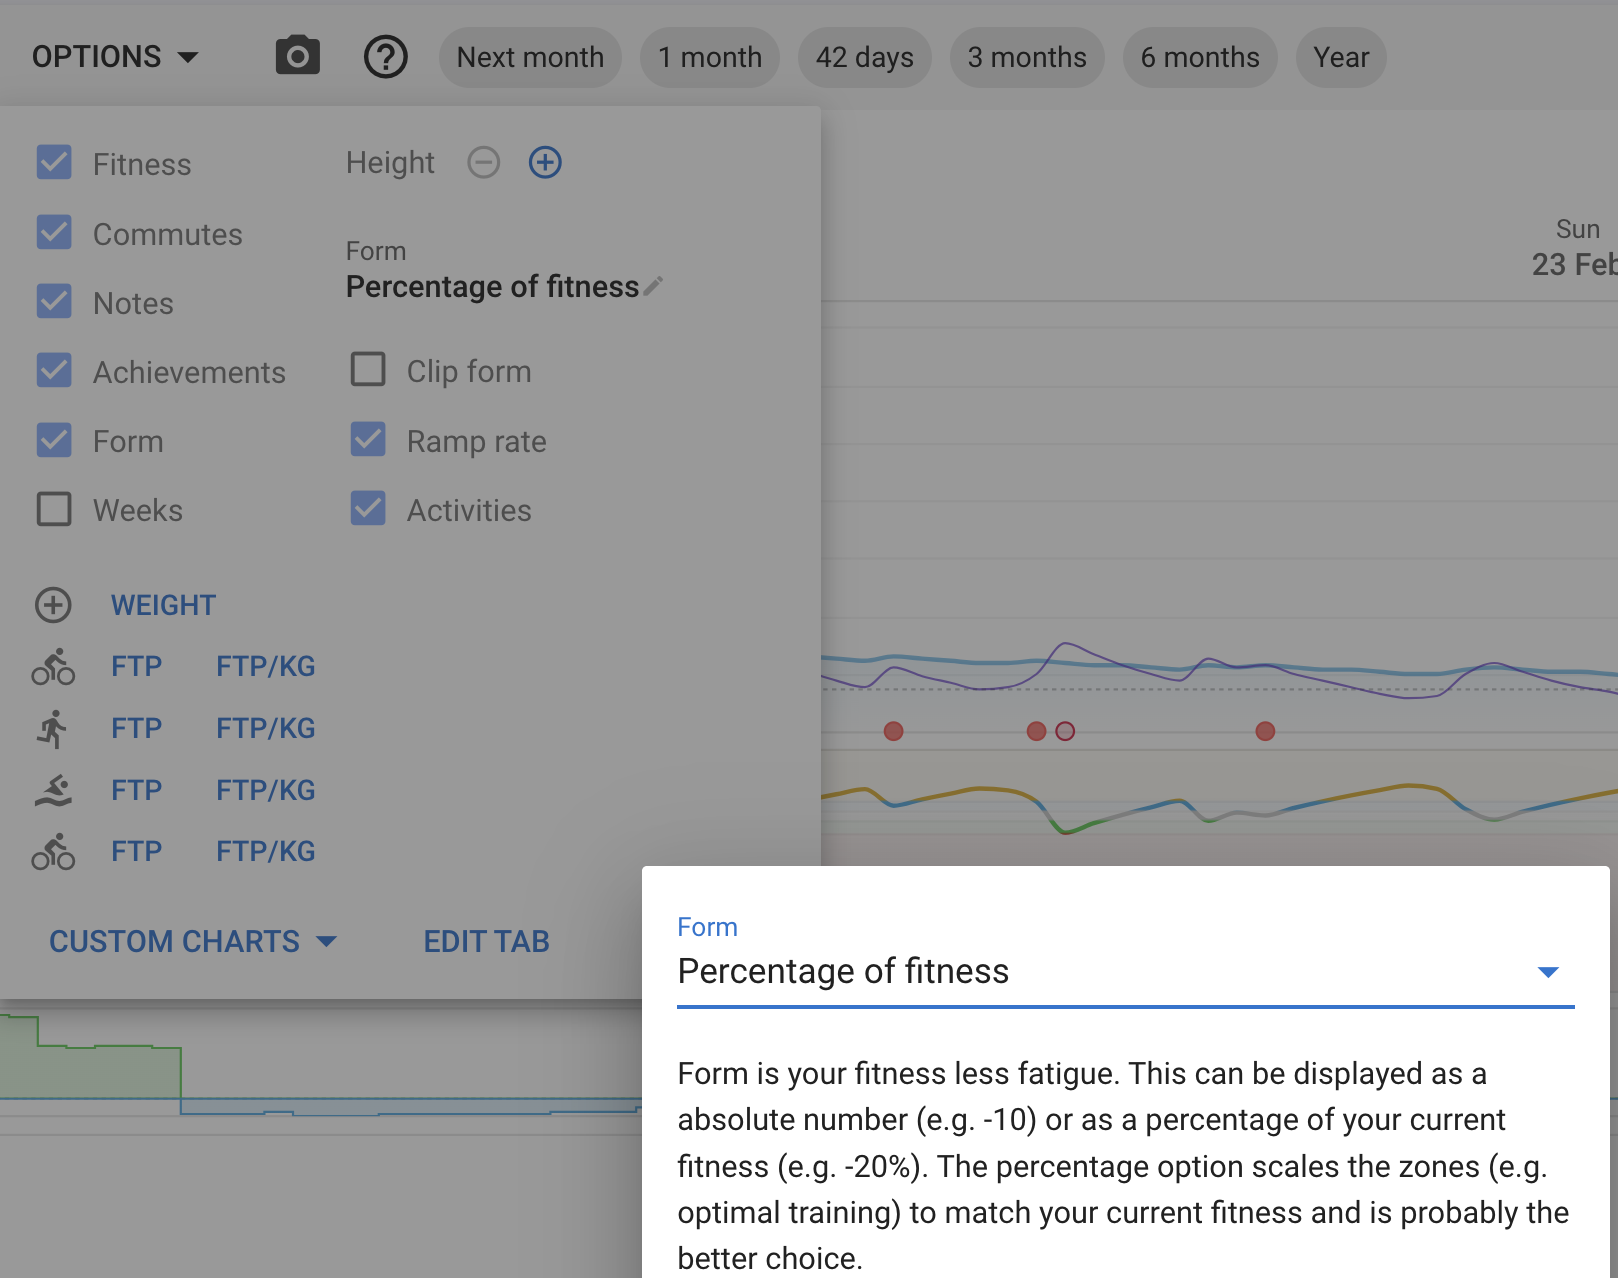Increase chart height with plus icon
Screen dimensions: 1618x1278
tap(545, 162)
